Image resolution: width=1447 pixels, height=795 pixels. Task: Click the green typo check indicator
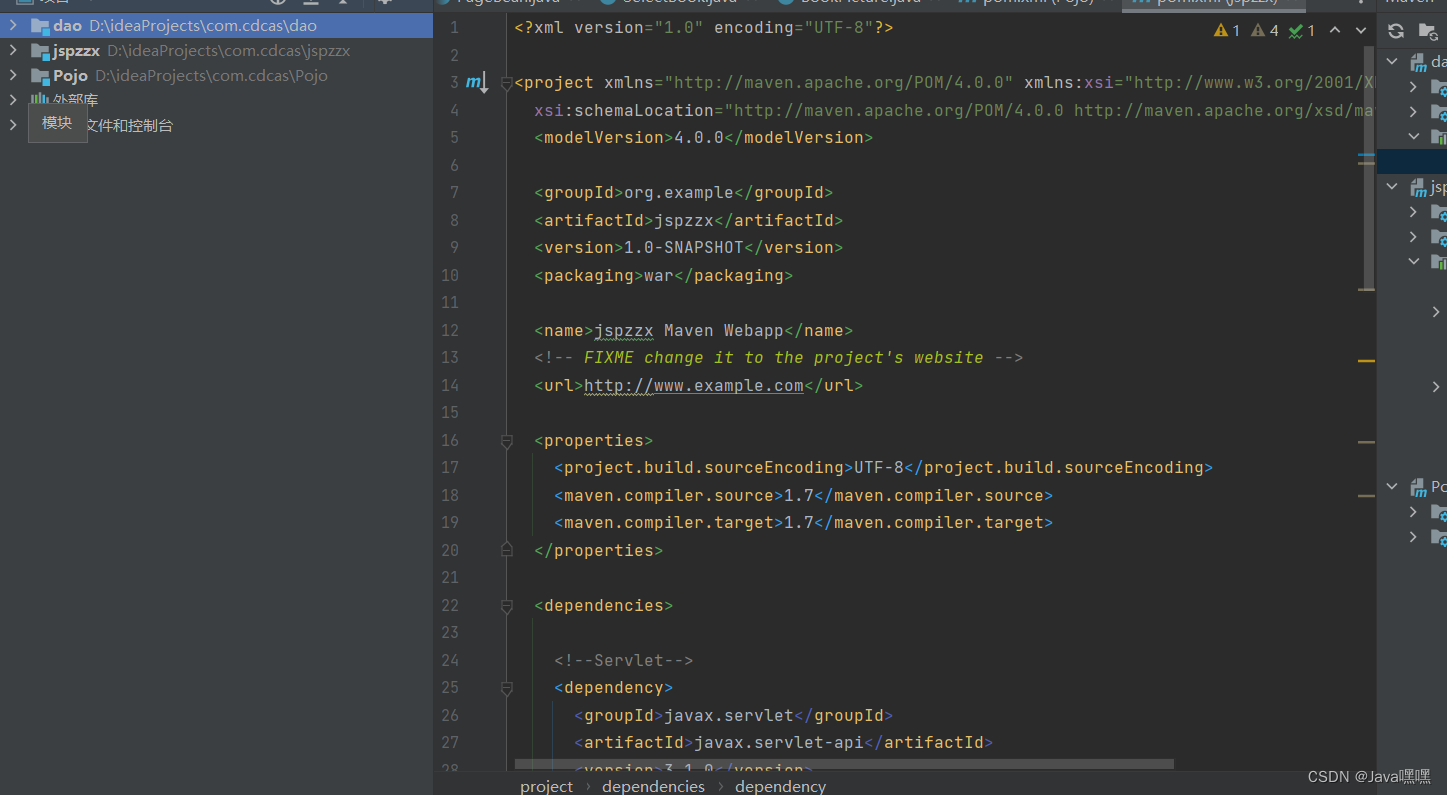point(1302,31)
